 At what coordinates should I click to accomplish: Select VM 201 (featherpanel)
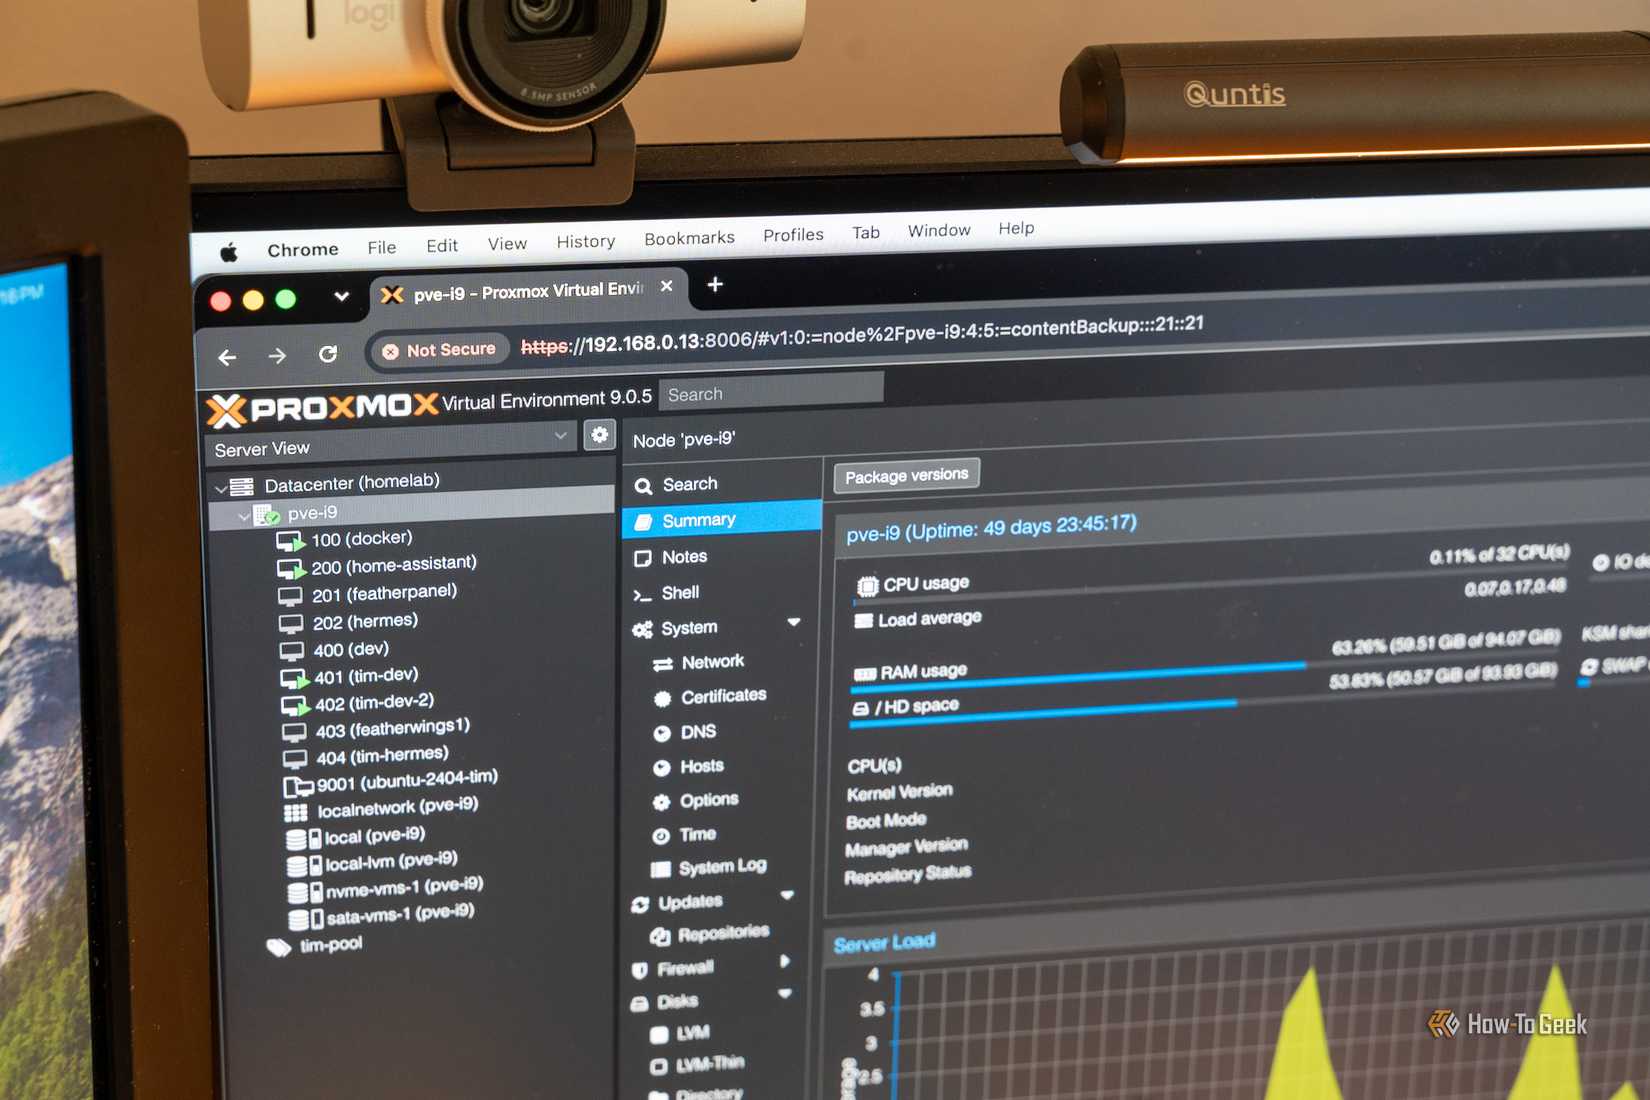pos(367,594)
